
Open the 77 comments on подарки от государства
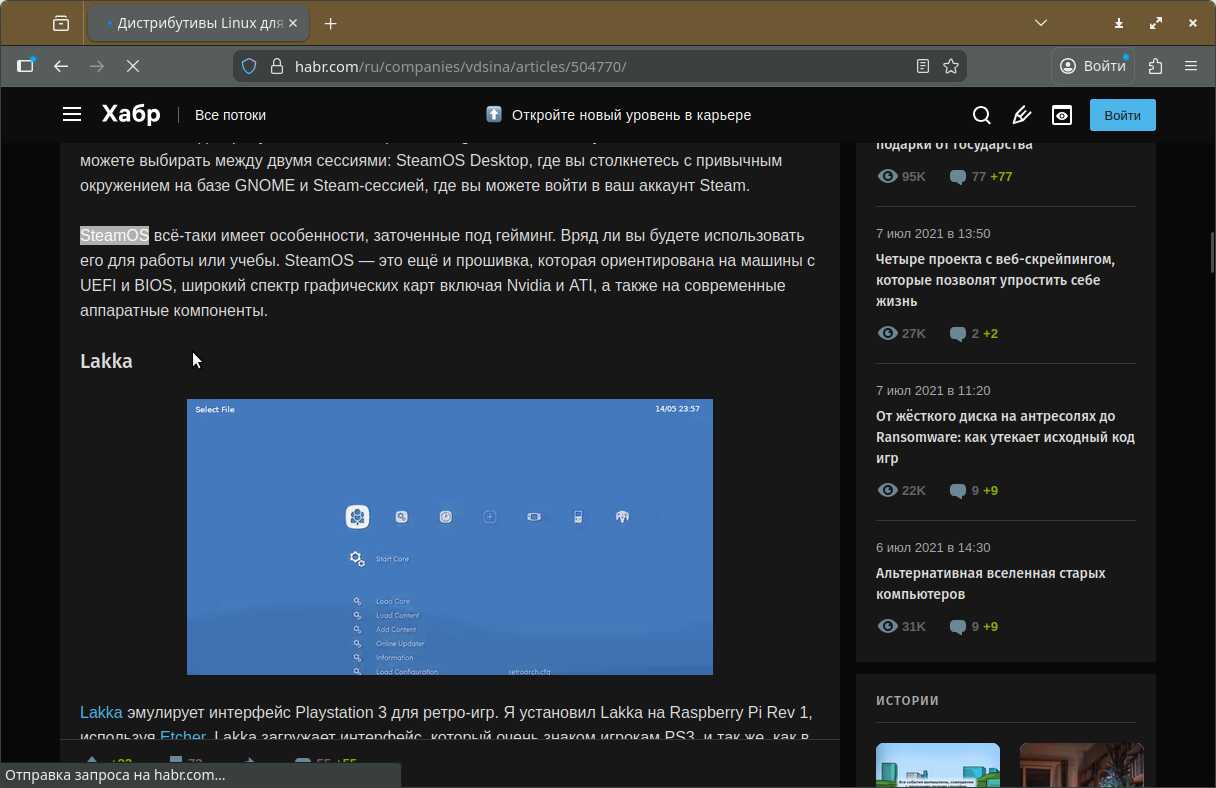pos(968,177)
